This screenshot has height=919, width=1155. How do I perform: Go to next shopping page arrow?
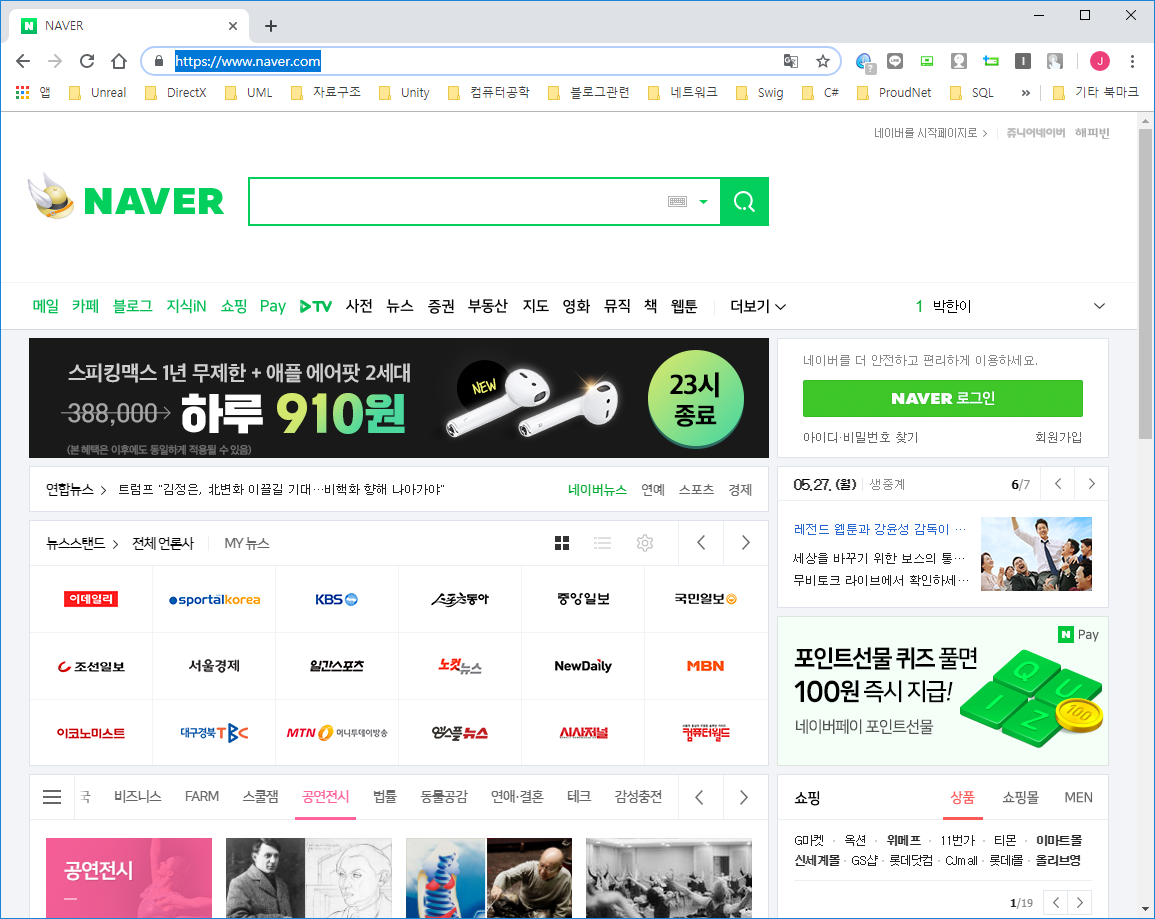(x=1080, y=902)
